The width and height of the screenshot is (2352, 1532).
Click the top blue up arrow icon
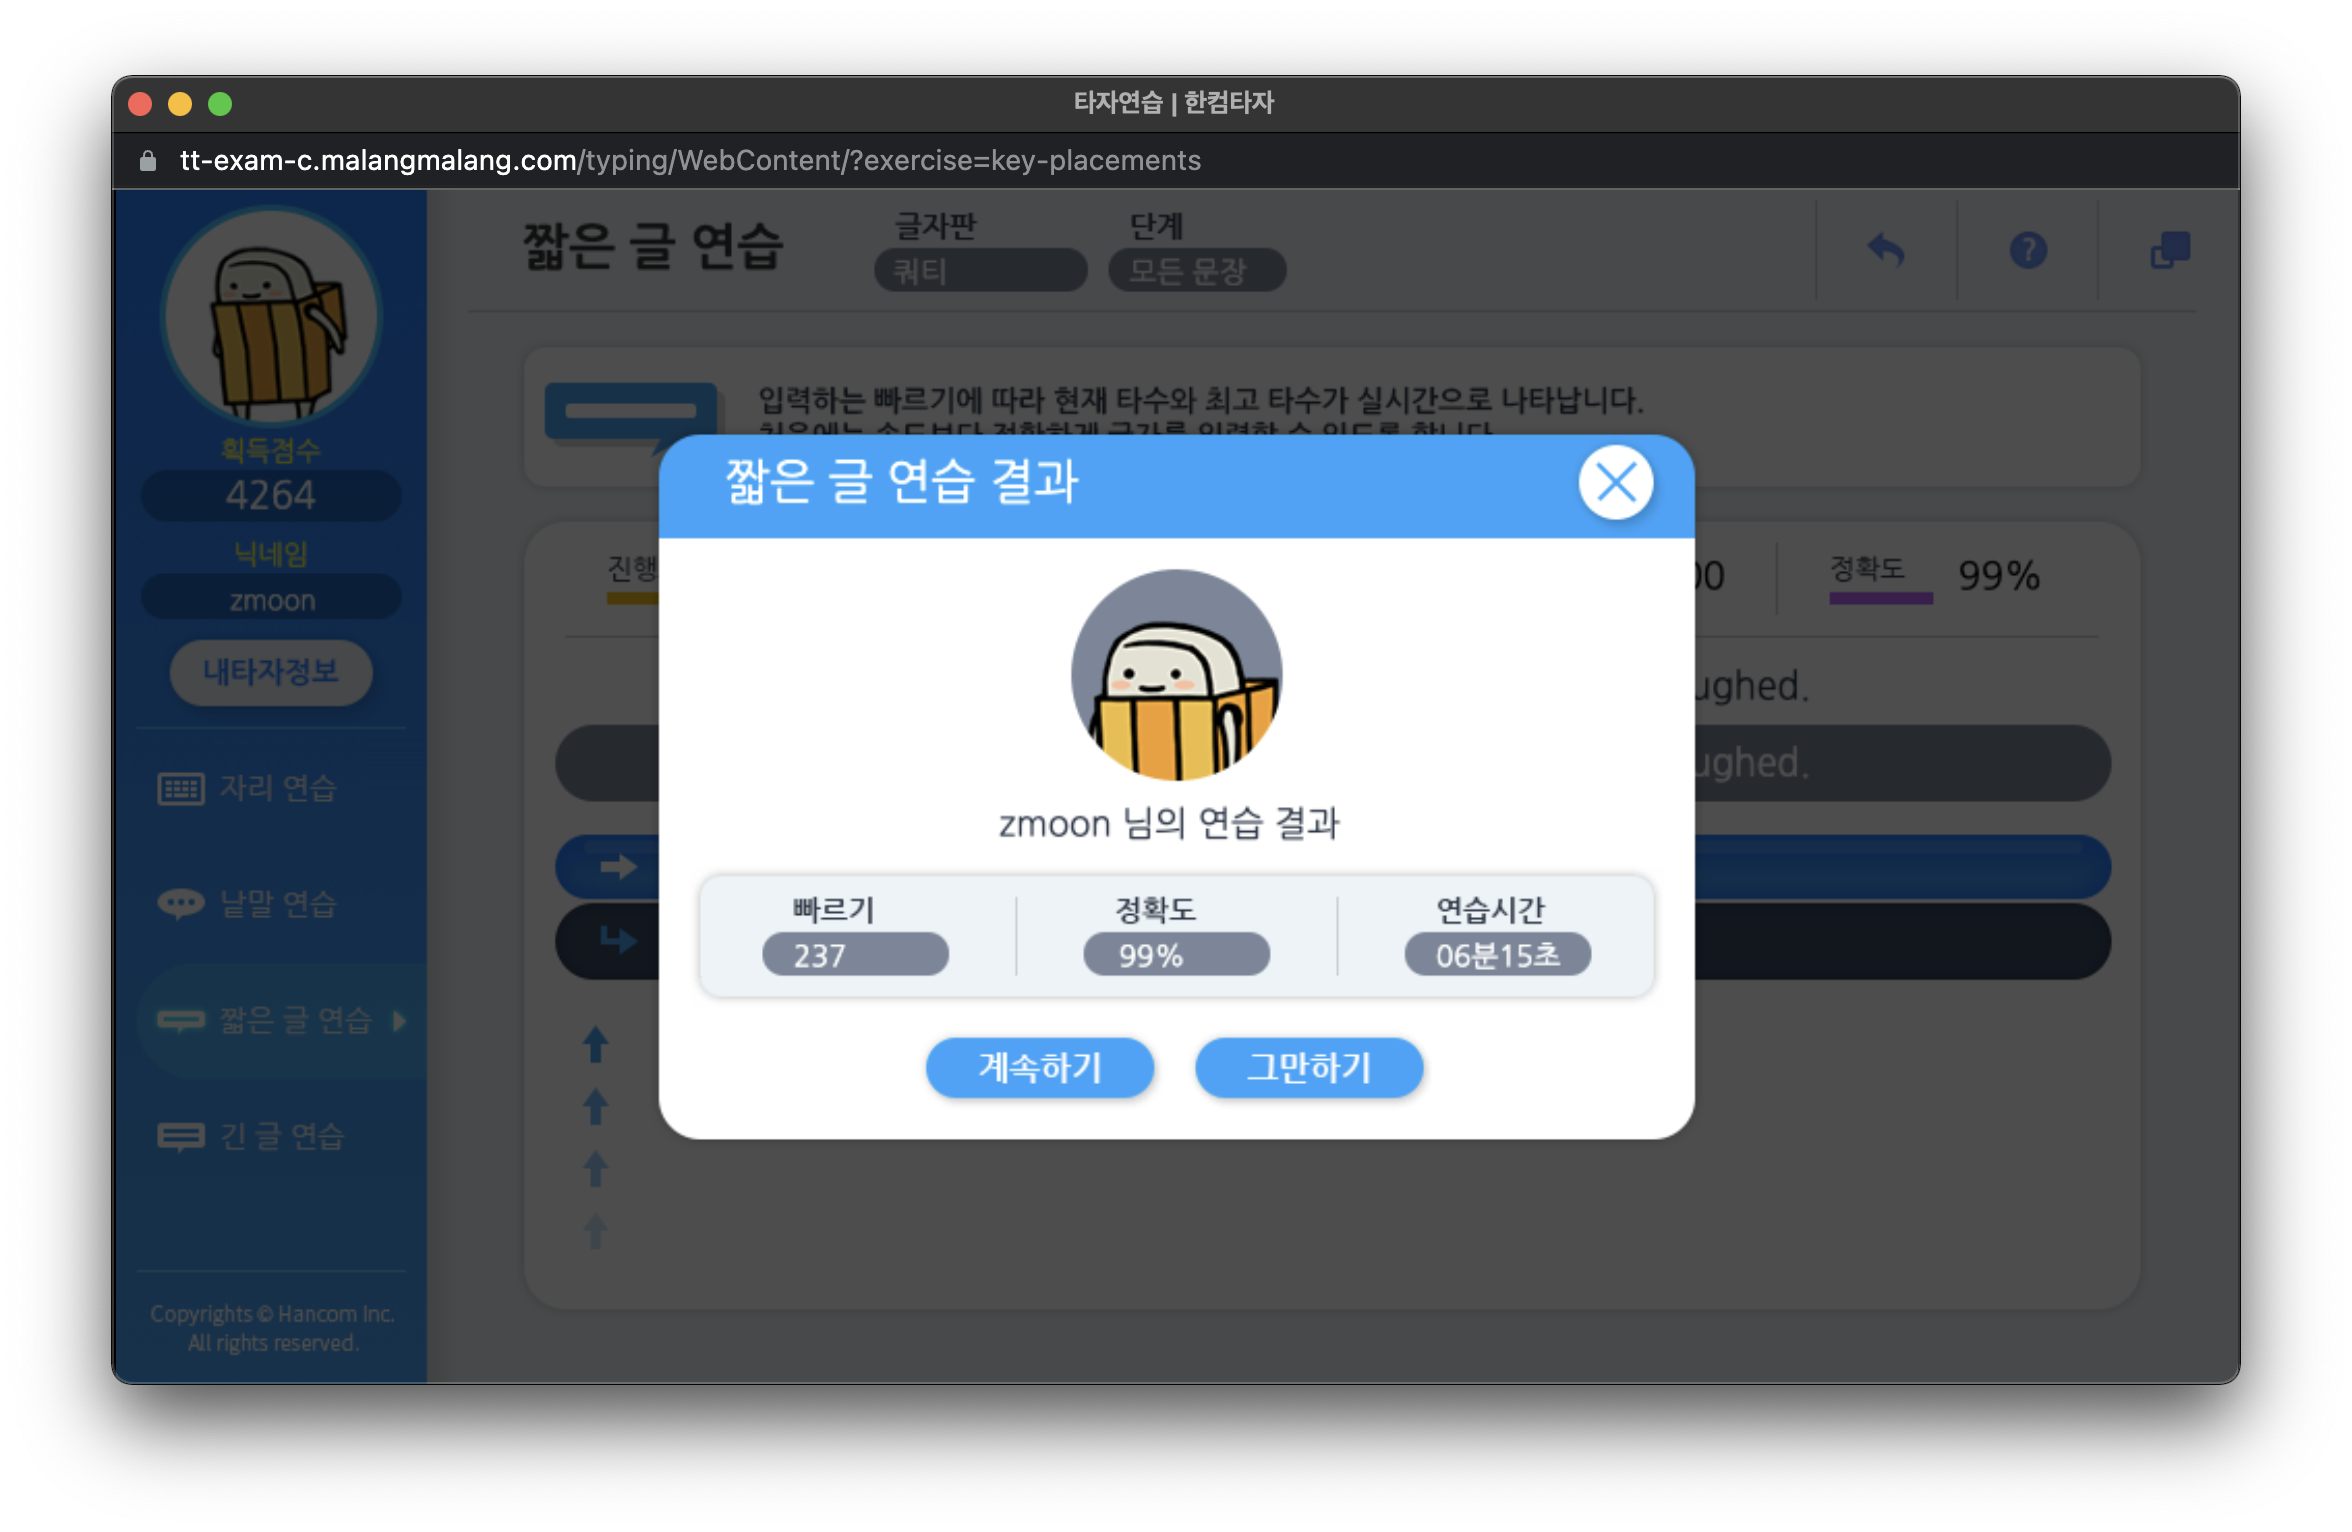point(596,1044)
